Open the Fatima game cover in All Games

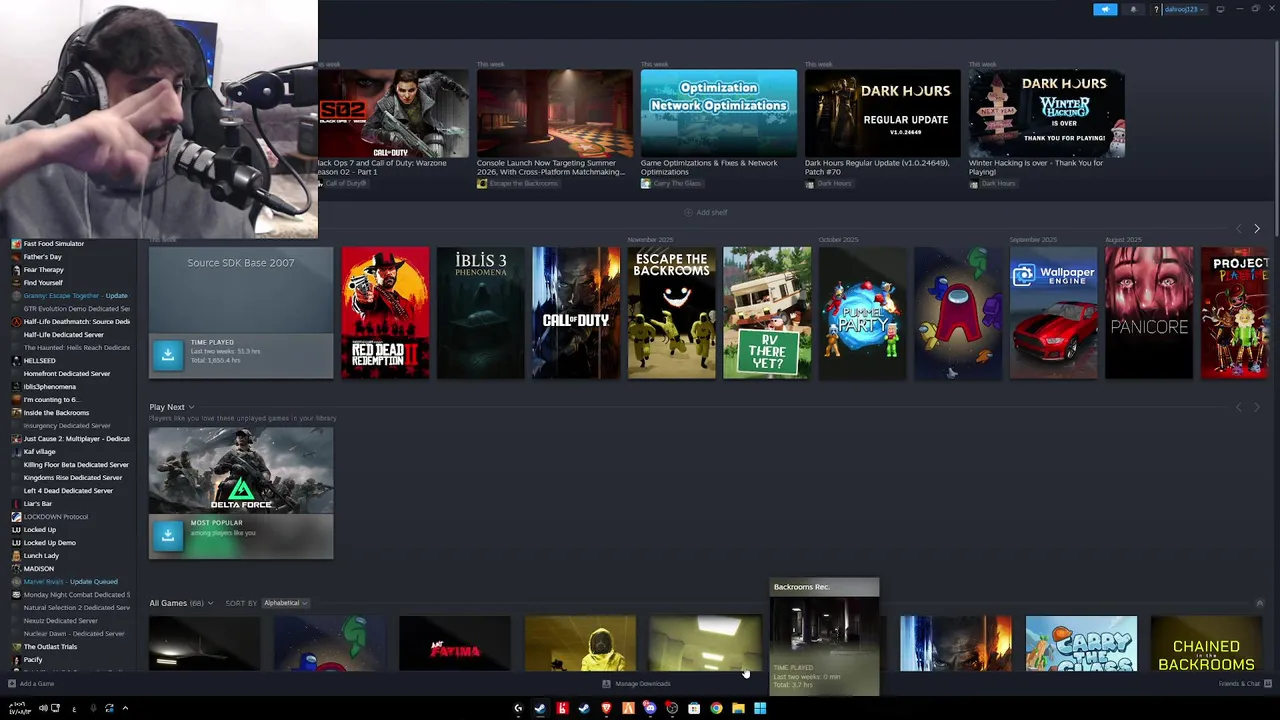(x=455, y=644)
